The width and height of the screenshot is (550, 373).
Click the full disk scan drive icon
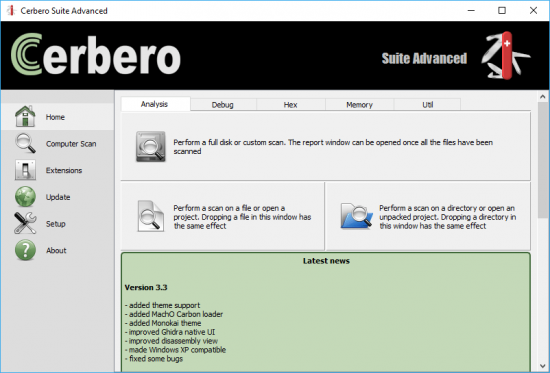tap(150, 146)
